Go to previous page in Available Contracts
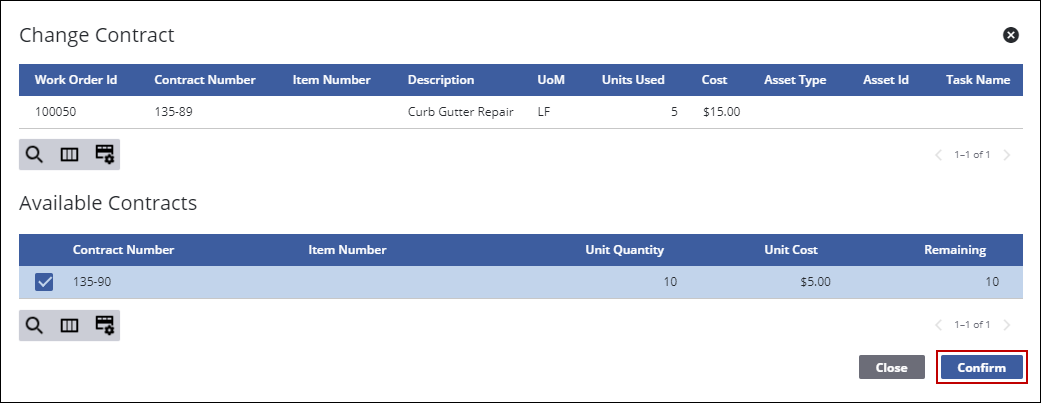 tap(938, 325)
